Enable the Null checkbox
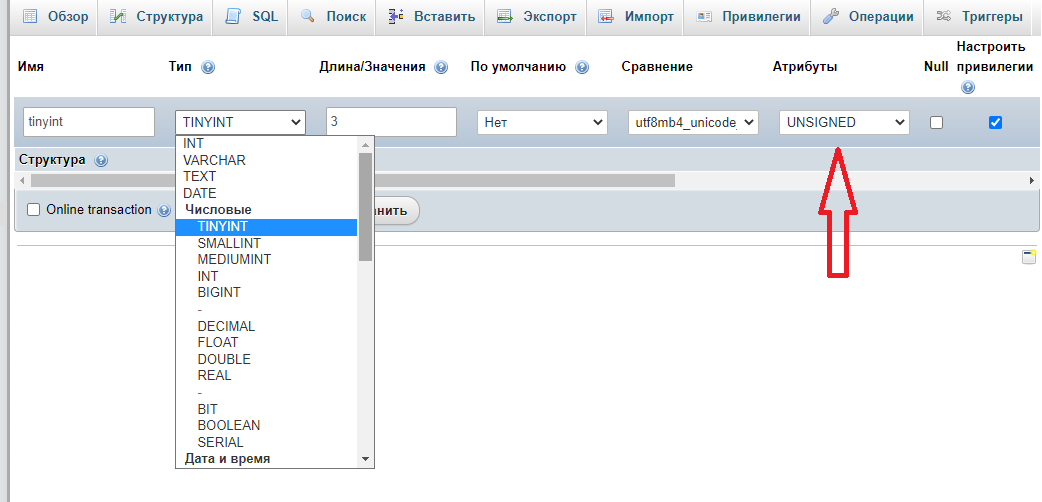 (937, 122)
